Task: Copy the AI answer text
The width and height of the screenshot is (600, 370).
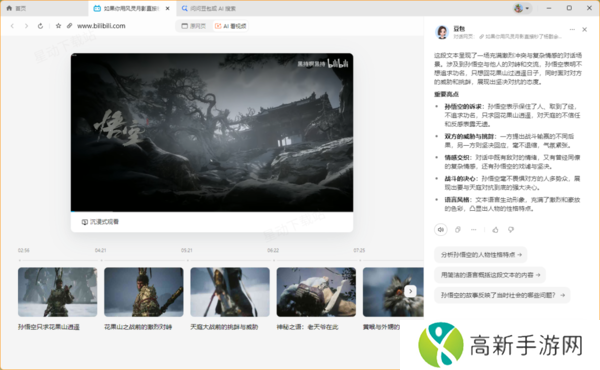Action: click(457, 230)
